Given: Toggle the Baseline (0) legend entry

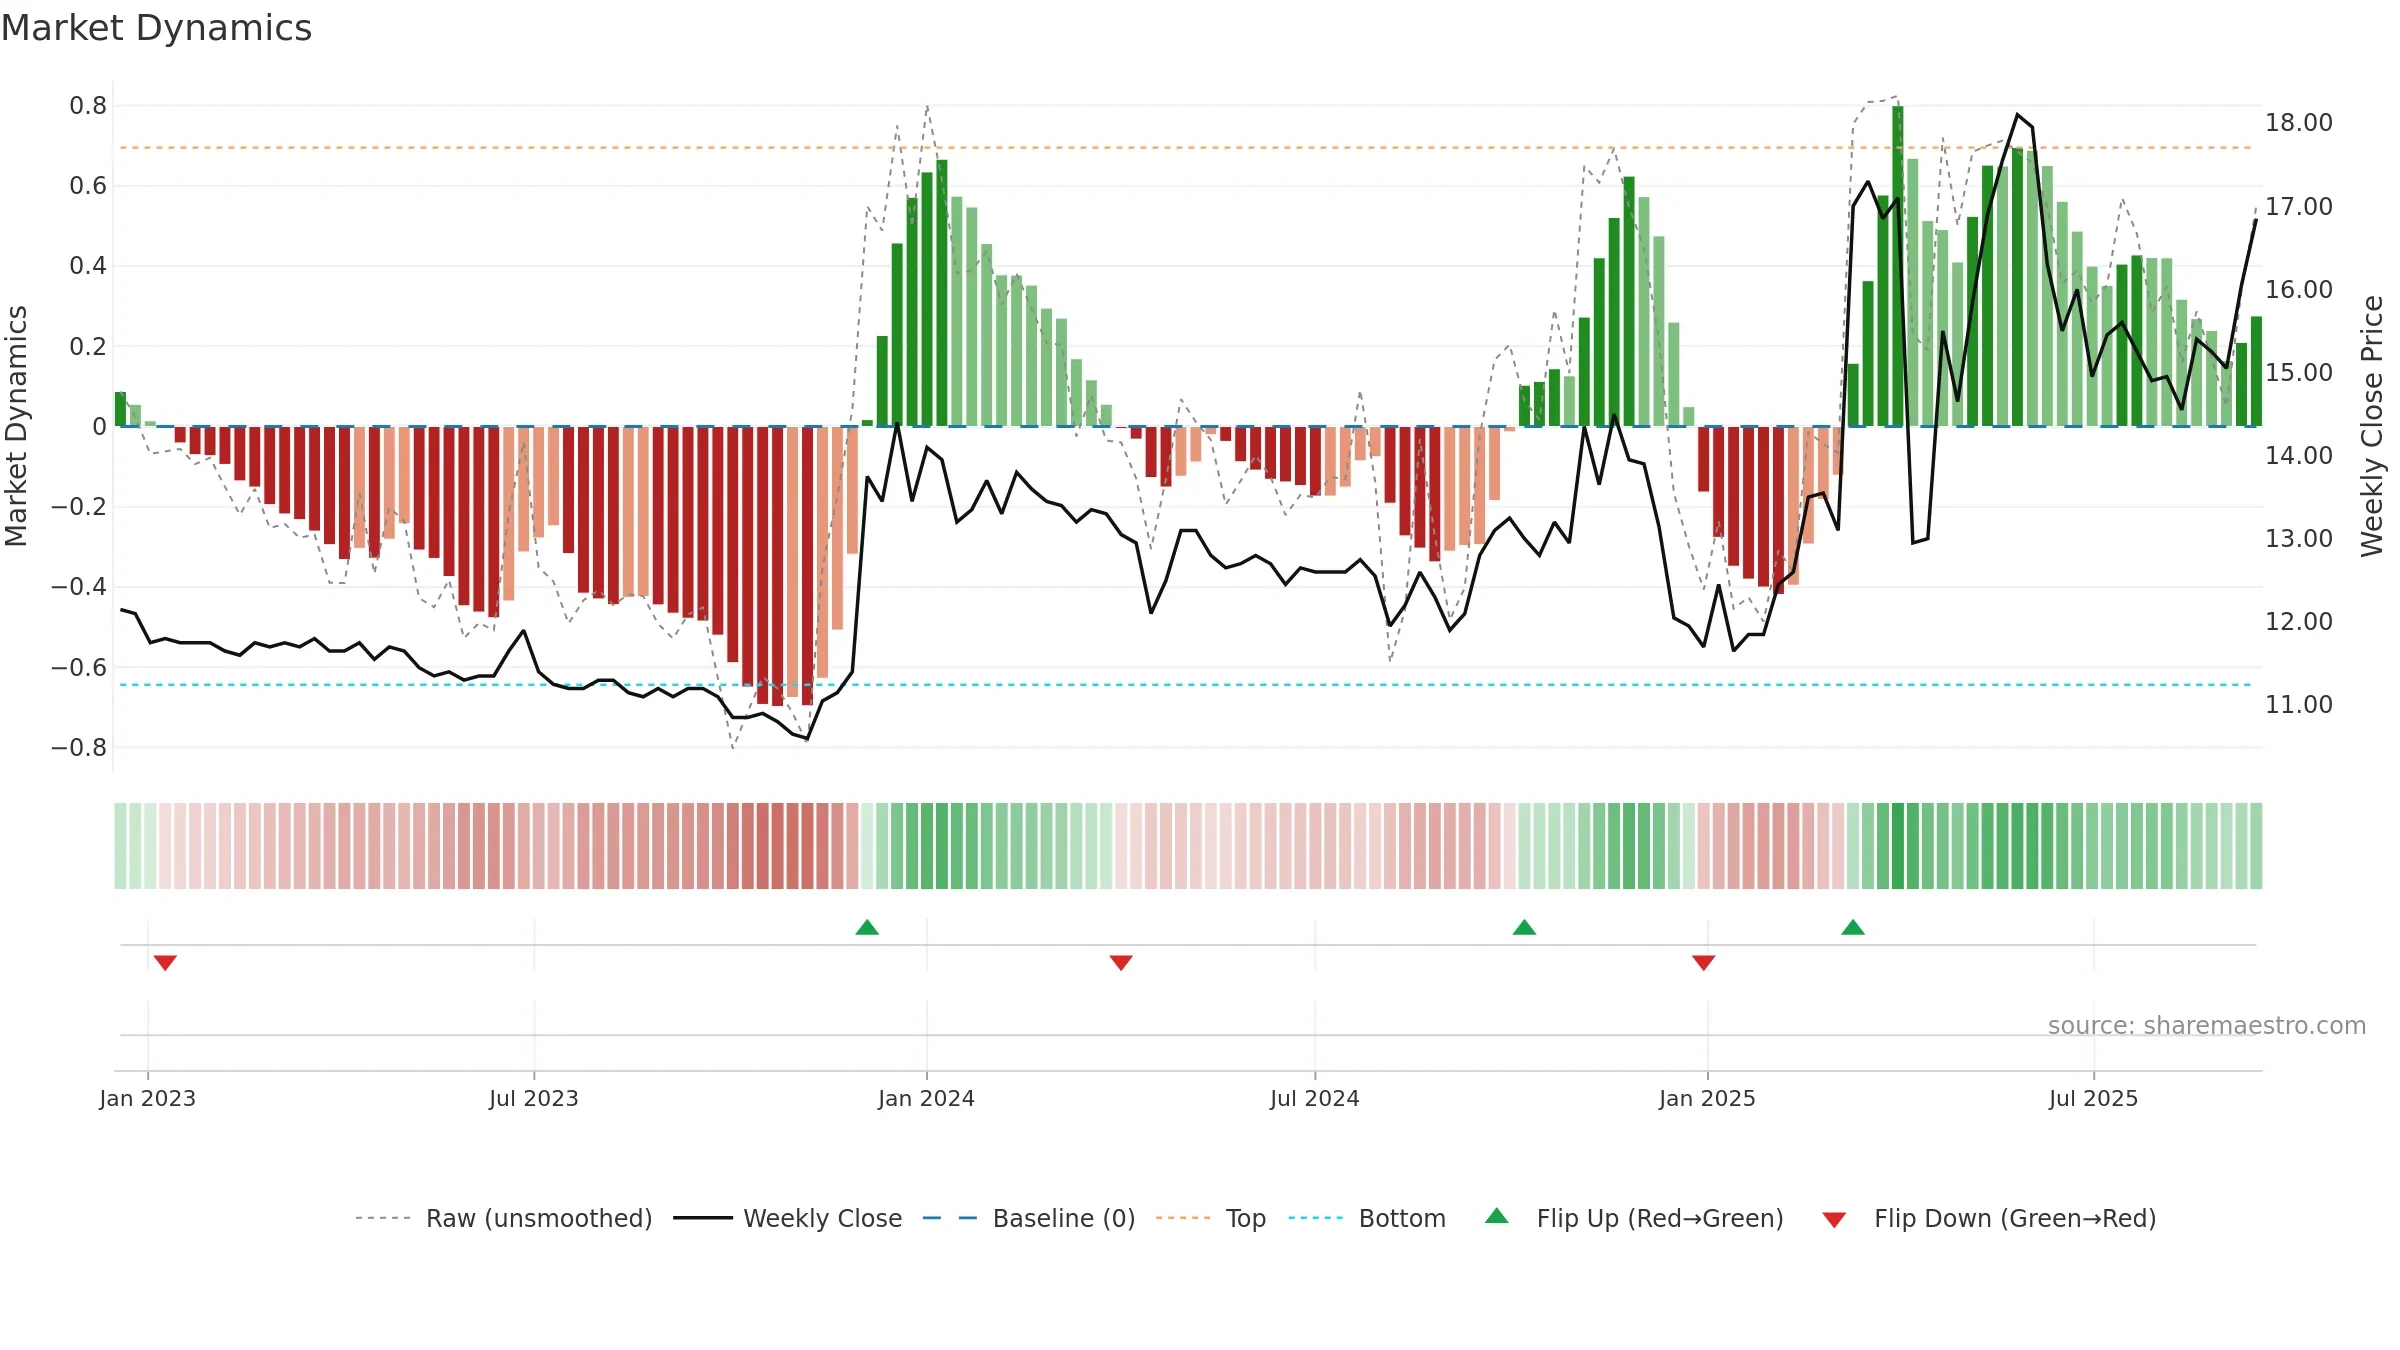Looking at the screenshot, I should click(1028, 1218).
